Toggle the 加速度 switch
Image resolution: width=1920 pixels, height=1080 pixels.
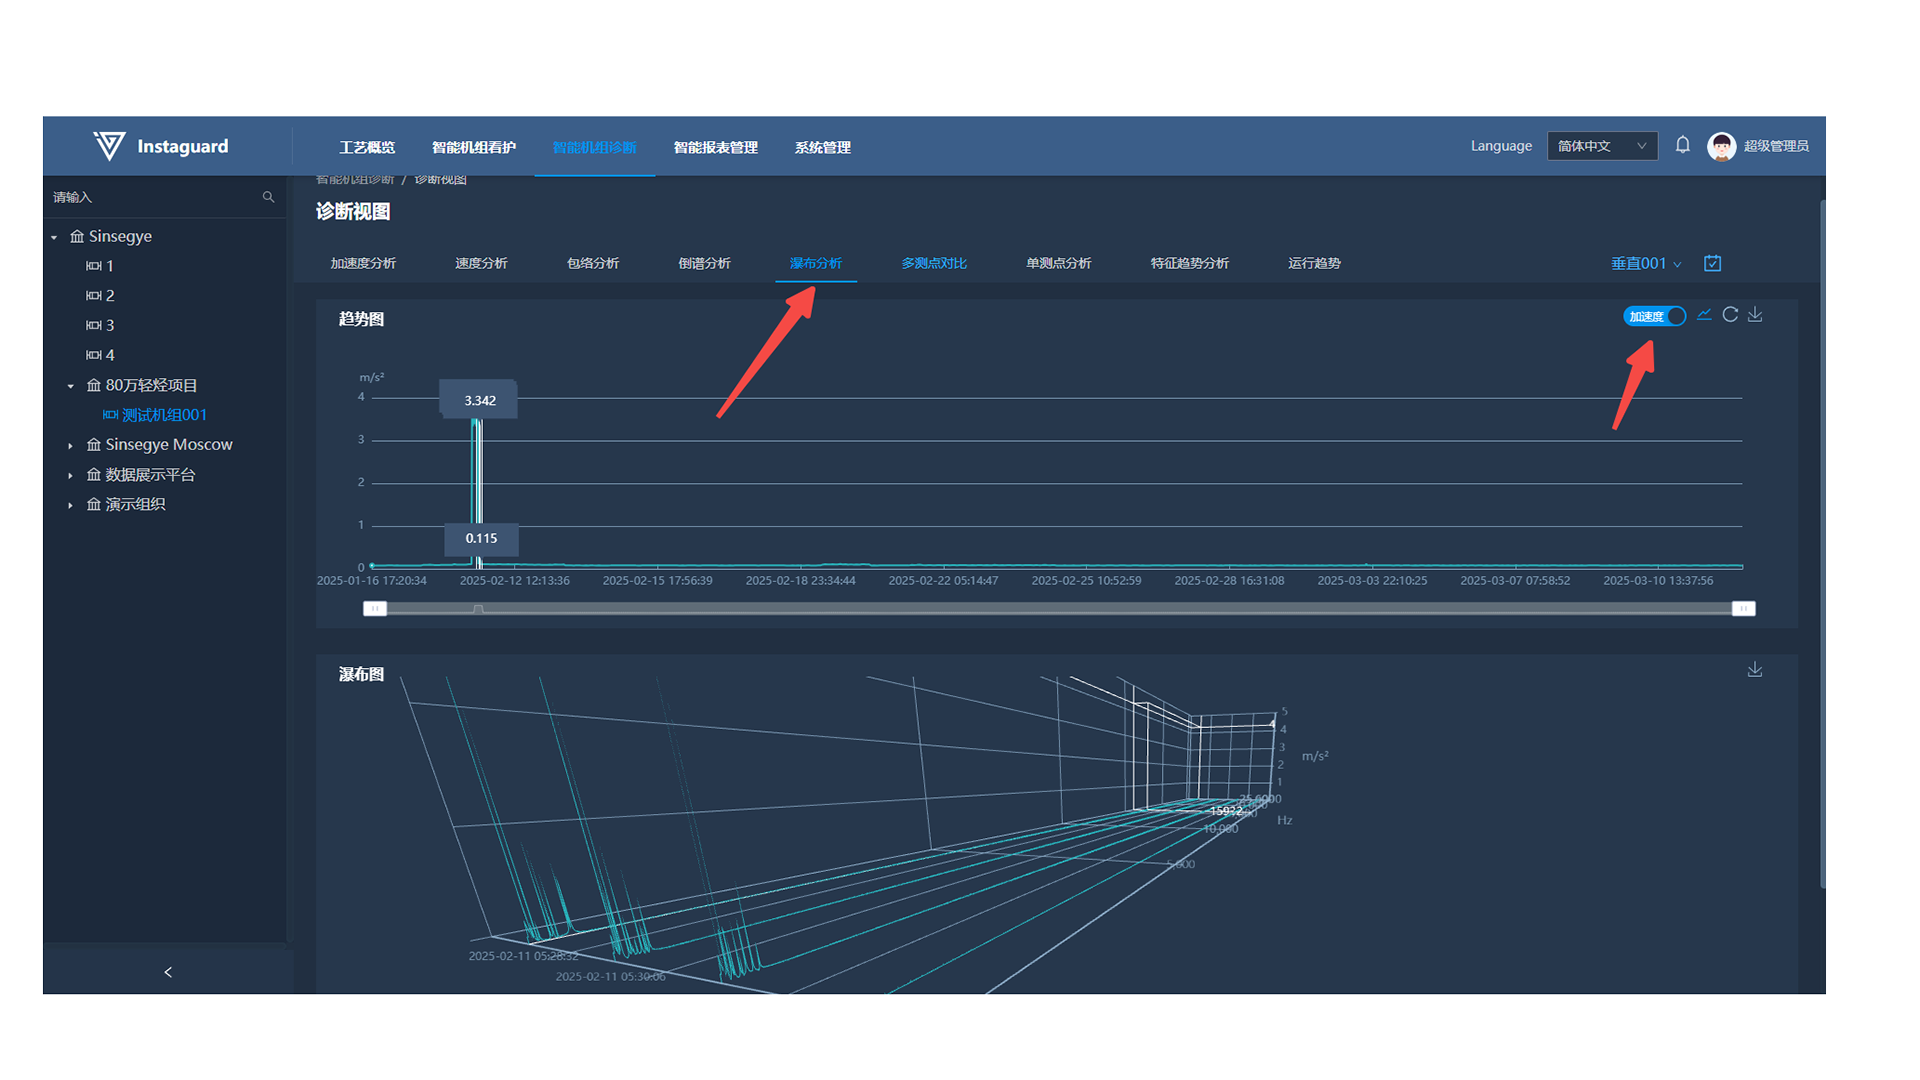tap(1654, 316)
